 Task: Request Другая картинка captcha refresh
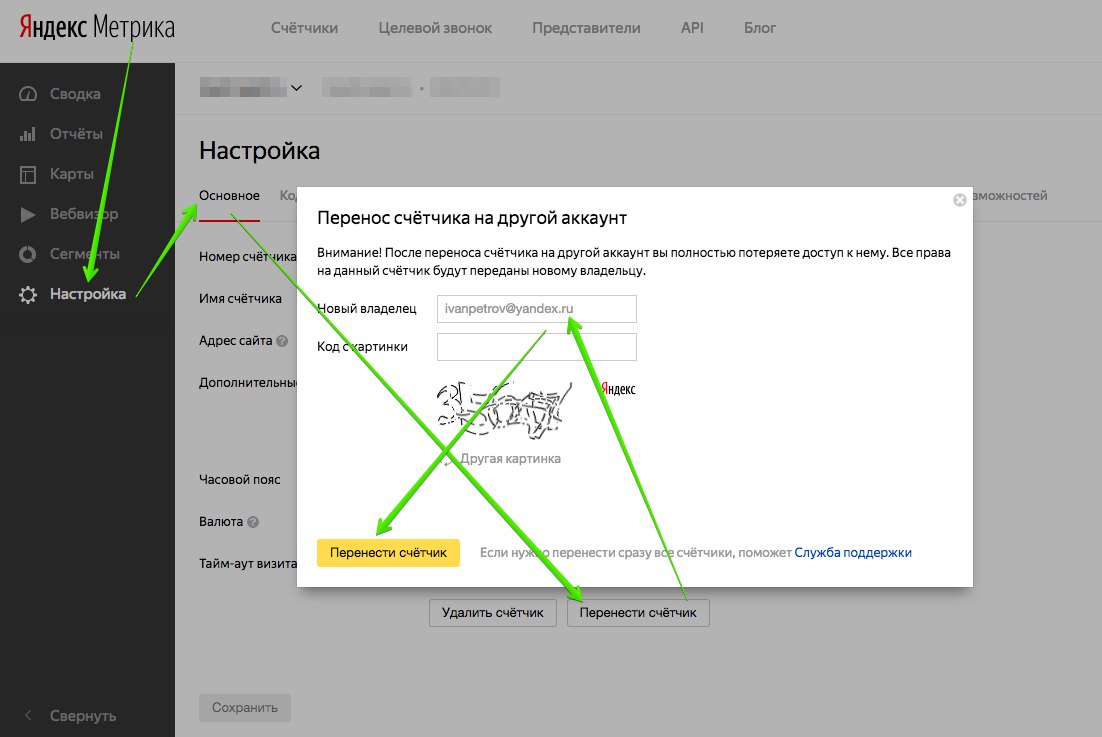[x=510, y=459]
